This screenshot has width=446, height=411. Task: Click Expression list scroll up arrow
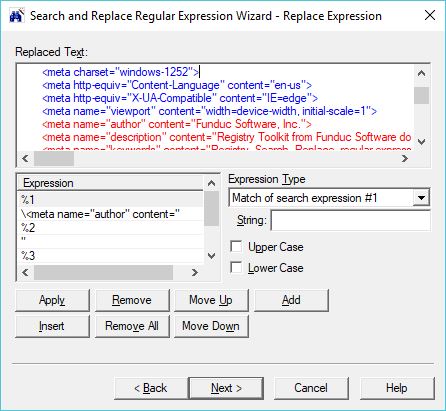(x=211, y=183)
